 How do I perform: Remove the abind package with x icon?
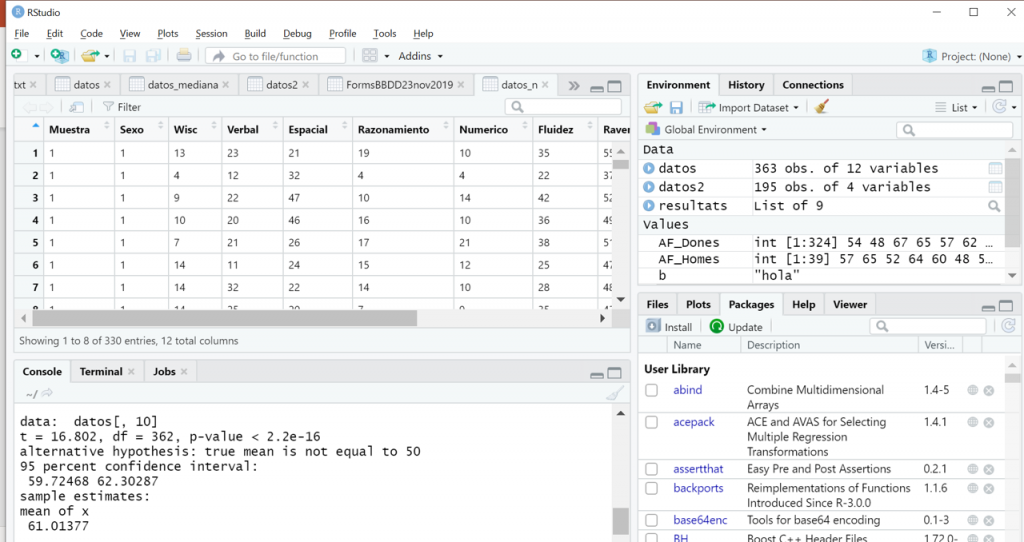[x=988, y=391]
